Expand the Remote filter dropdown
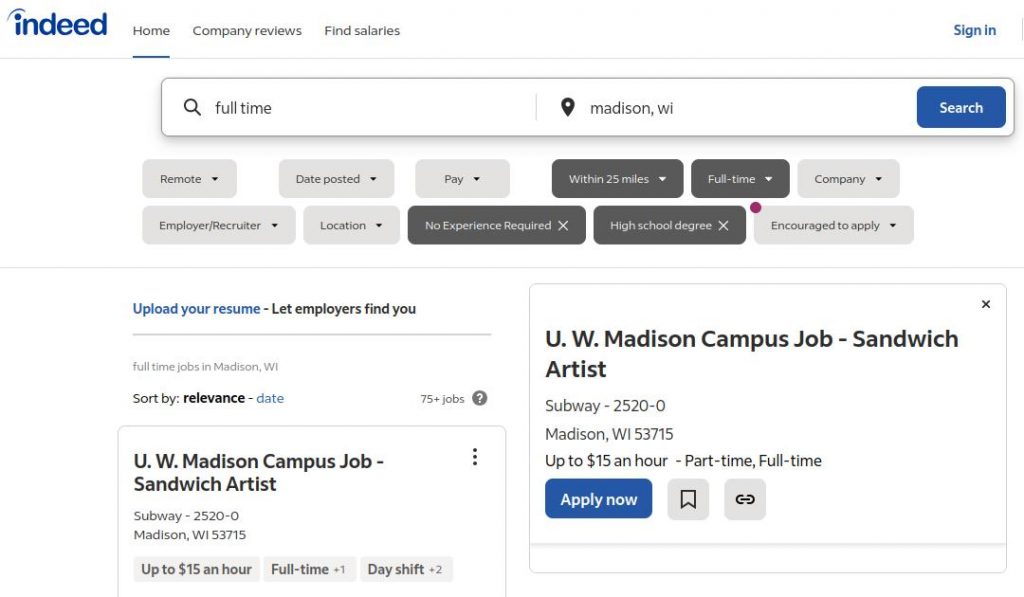 [189, 179]
